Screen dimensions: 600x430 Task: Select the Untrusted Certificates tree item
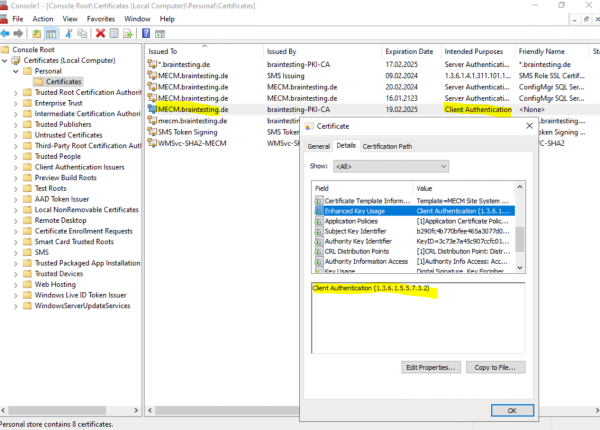point(68,135)
